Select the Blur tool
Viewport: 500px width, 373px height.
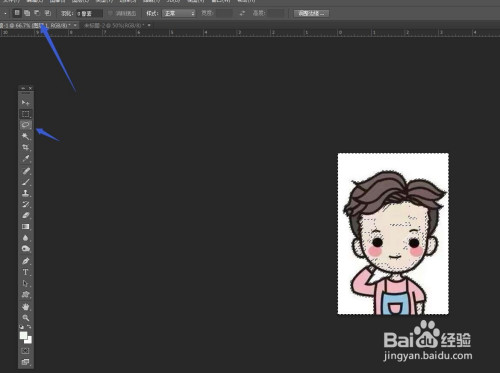click(25, 238)
